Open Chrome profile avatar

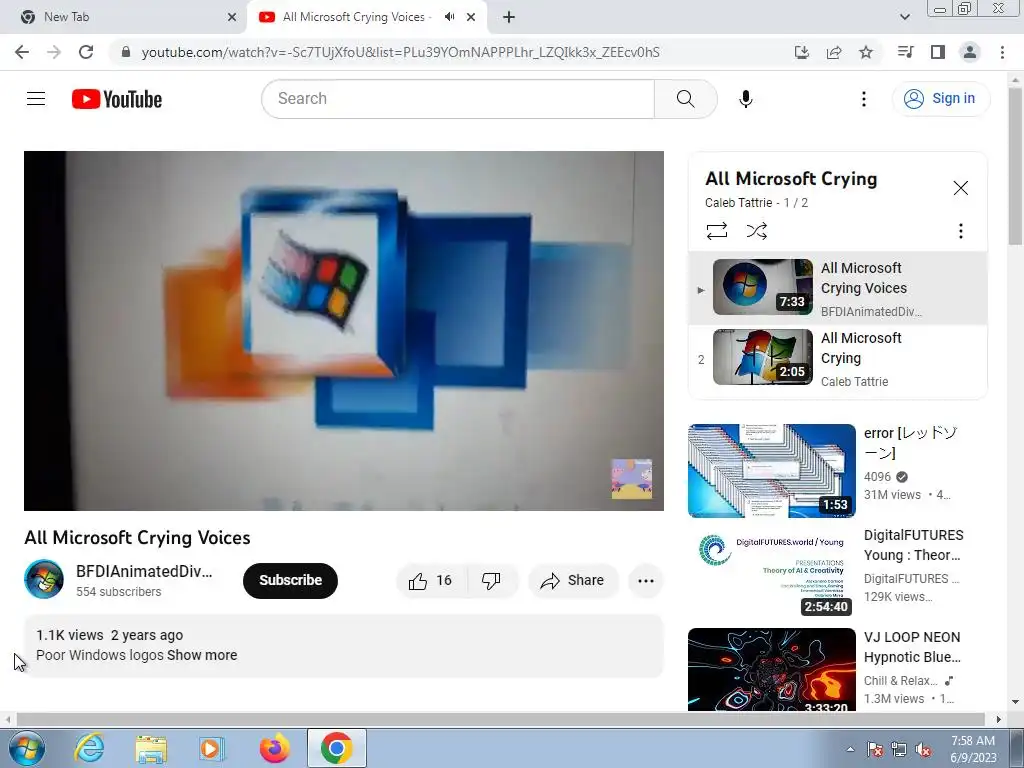tap(970, 52)
